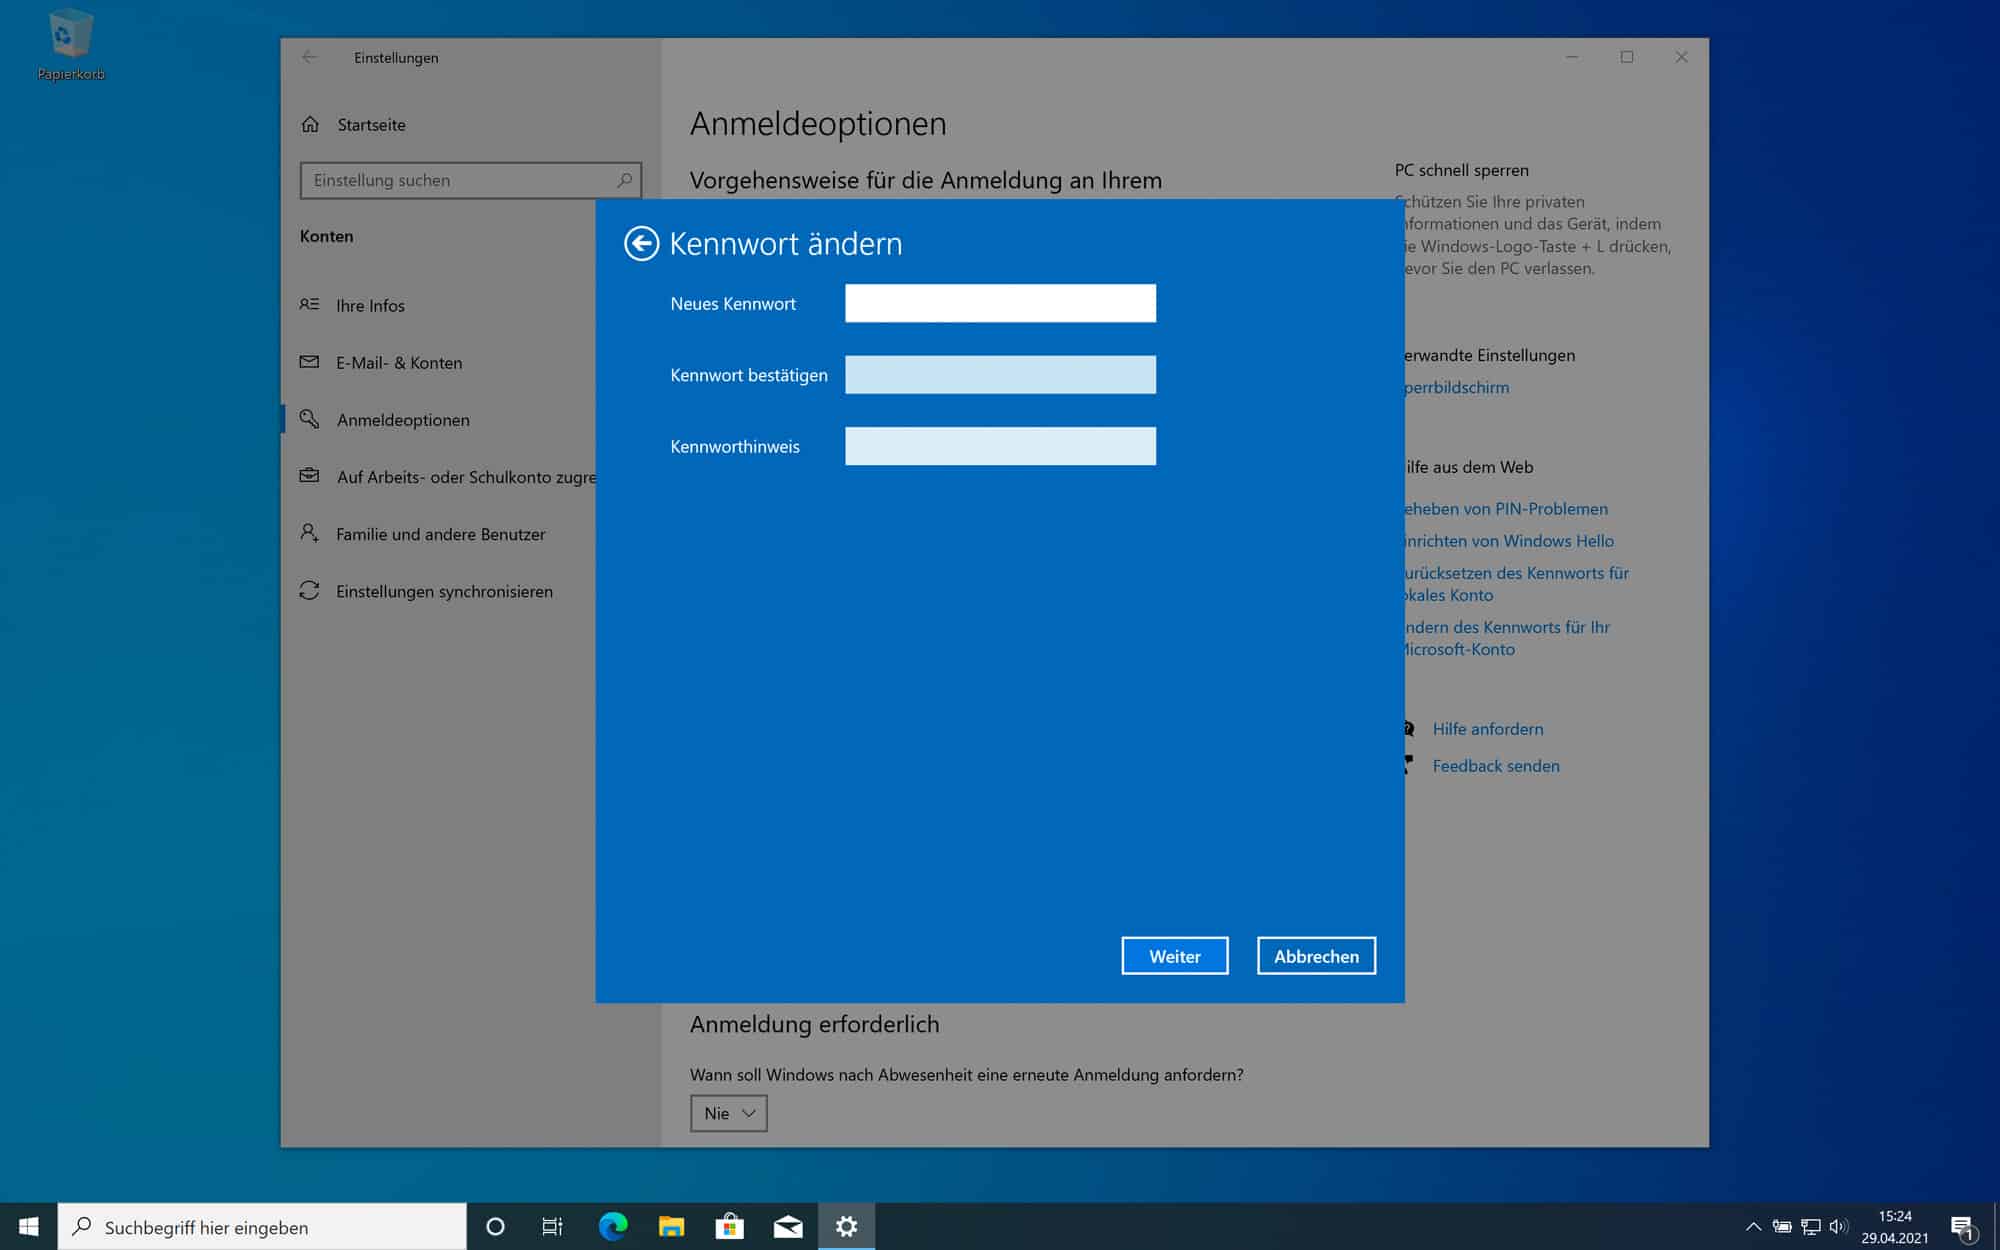This screenshot has width=2000, height=1250.
Task: Open the Papierkorb desktop icon
Action: (70, 45)
